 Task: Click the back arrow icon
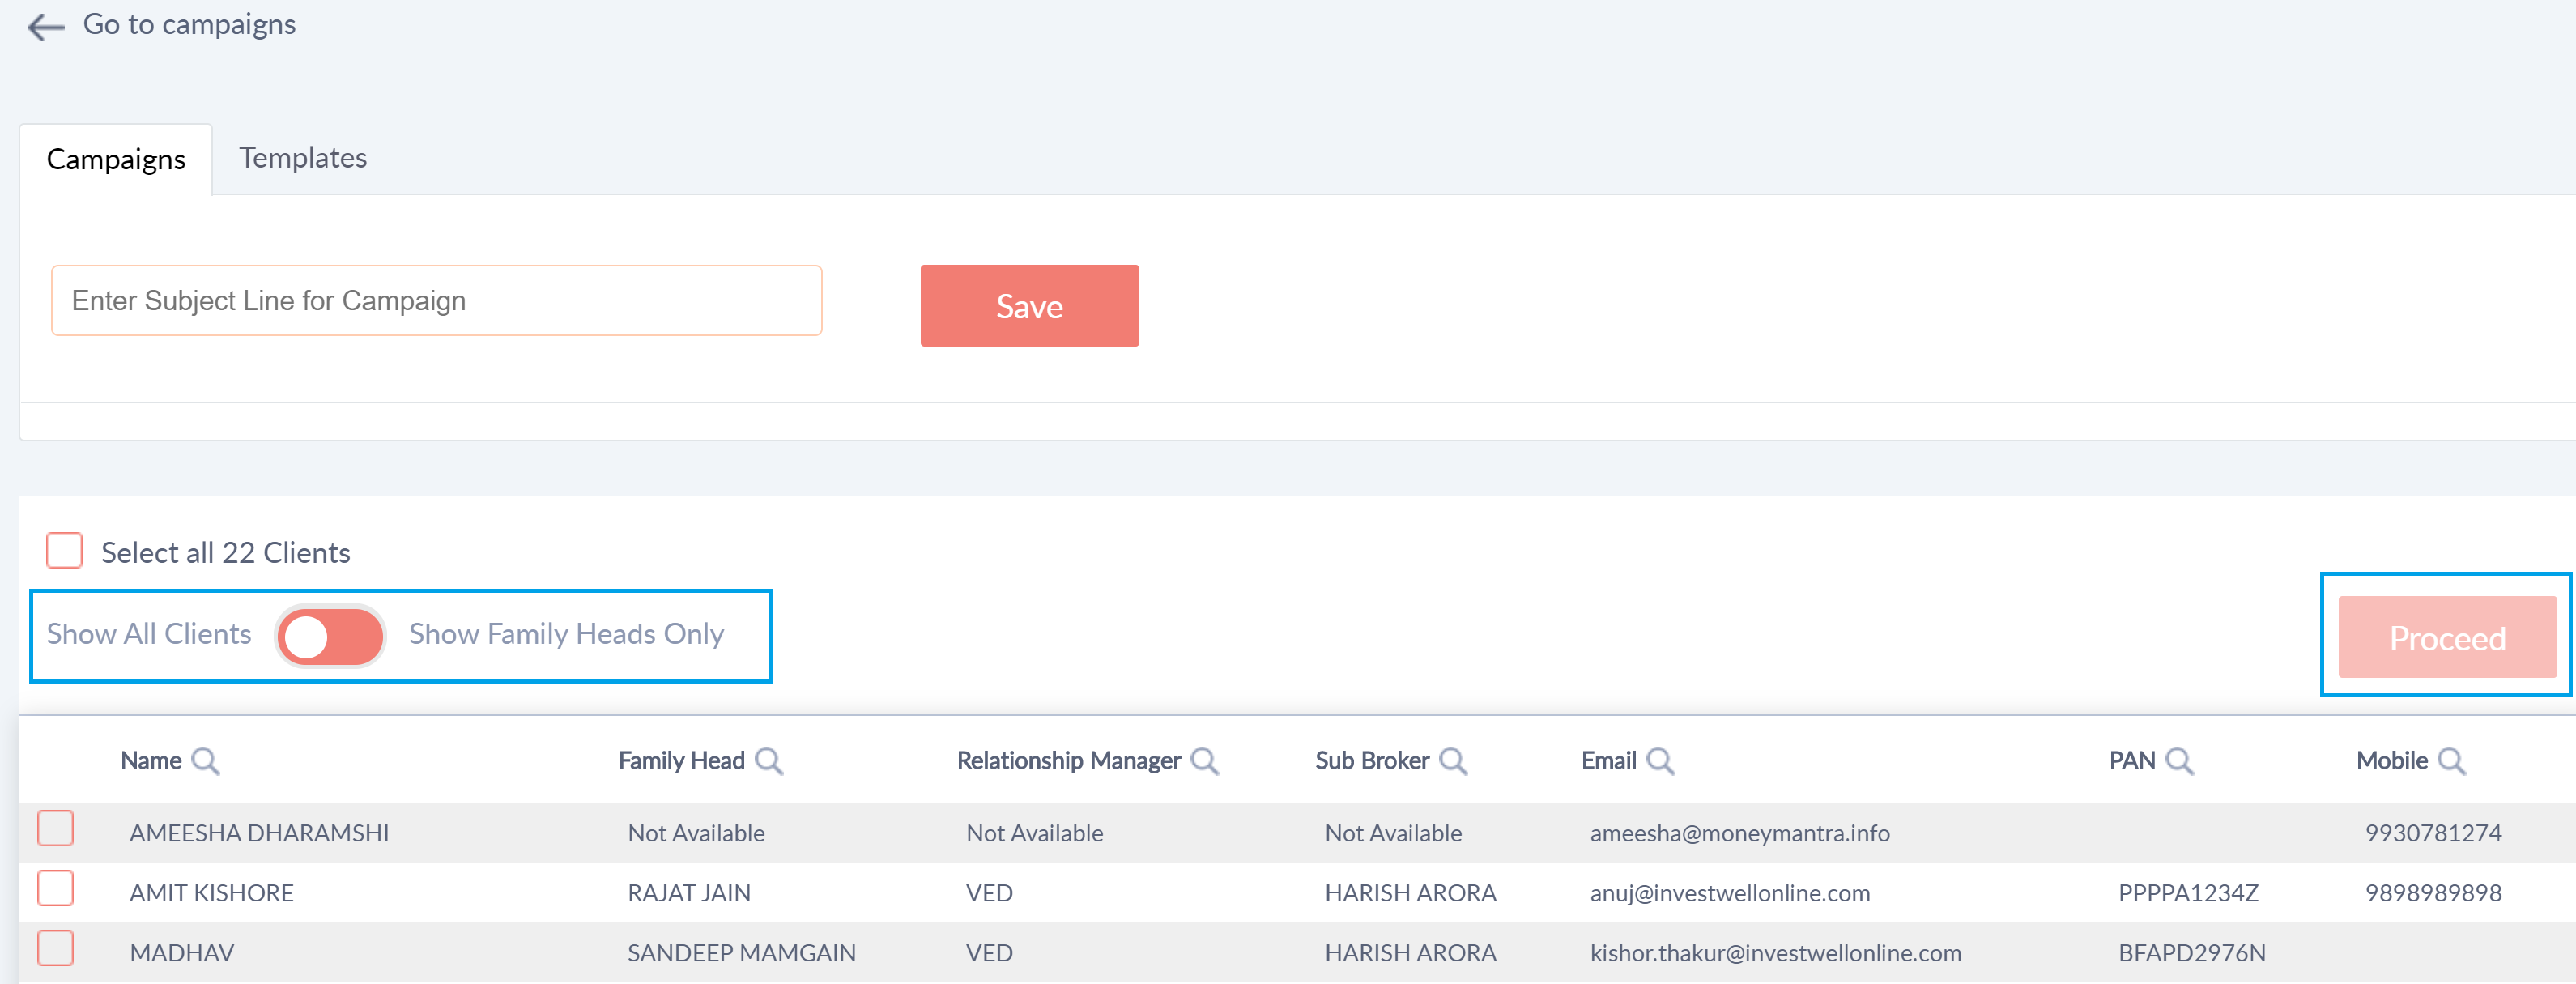46,26
